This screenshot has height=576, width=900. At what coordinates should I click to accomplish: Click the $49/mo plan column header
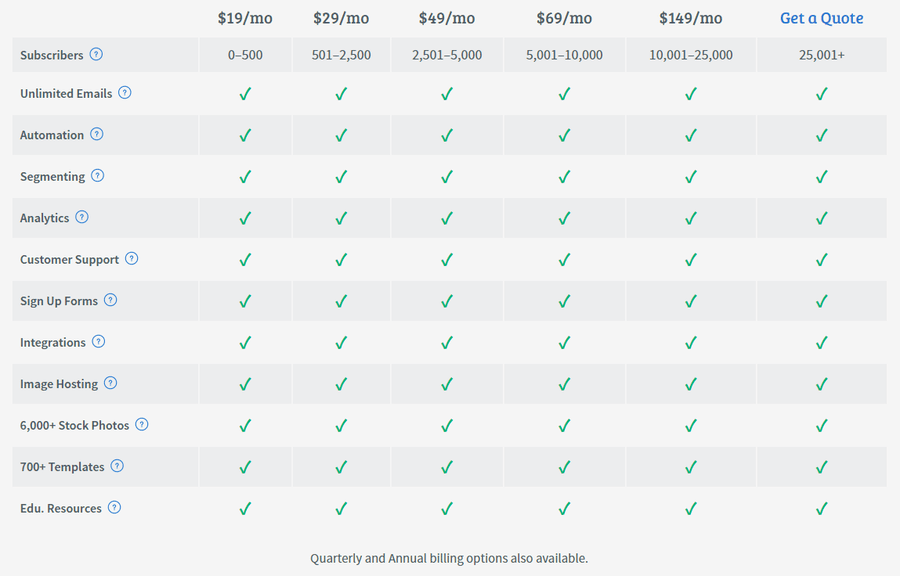[447, 18]
